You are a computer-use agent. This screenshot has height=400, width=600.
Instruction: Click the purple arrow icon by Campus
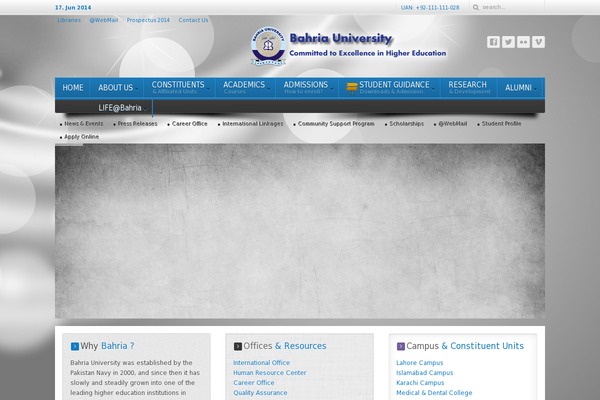pos(401,346)
